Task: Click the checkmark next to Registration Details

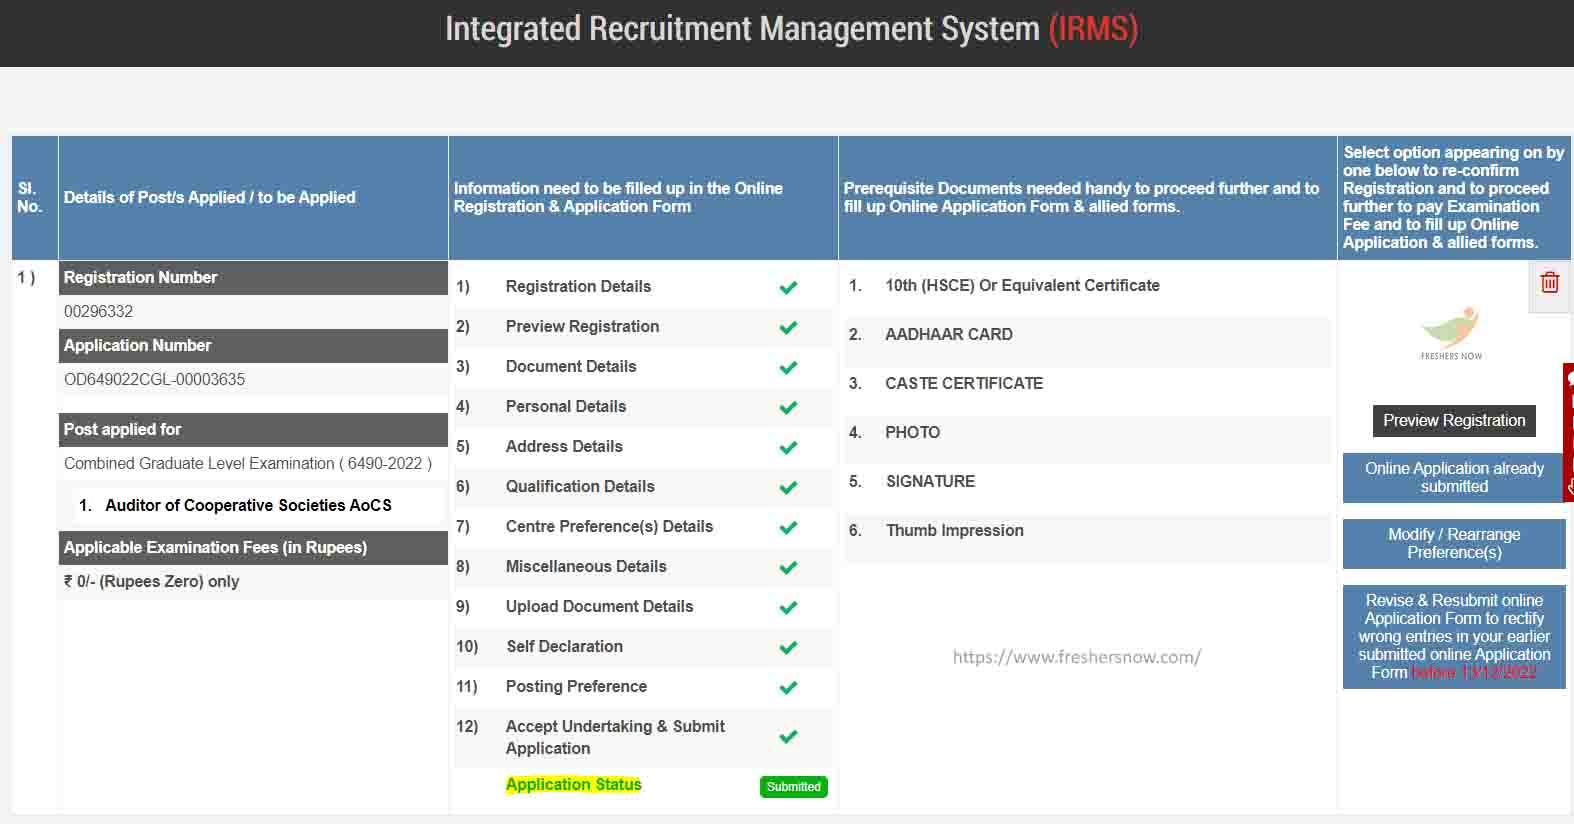Action: [x=788, y=287]
